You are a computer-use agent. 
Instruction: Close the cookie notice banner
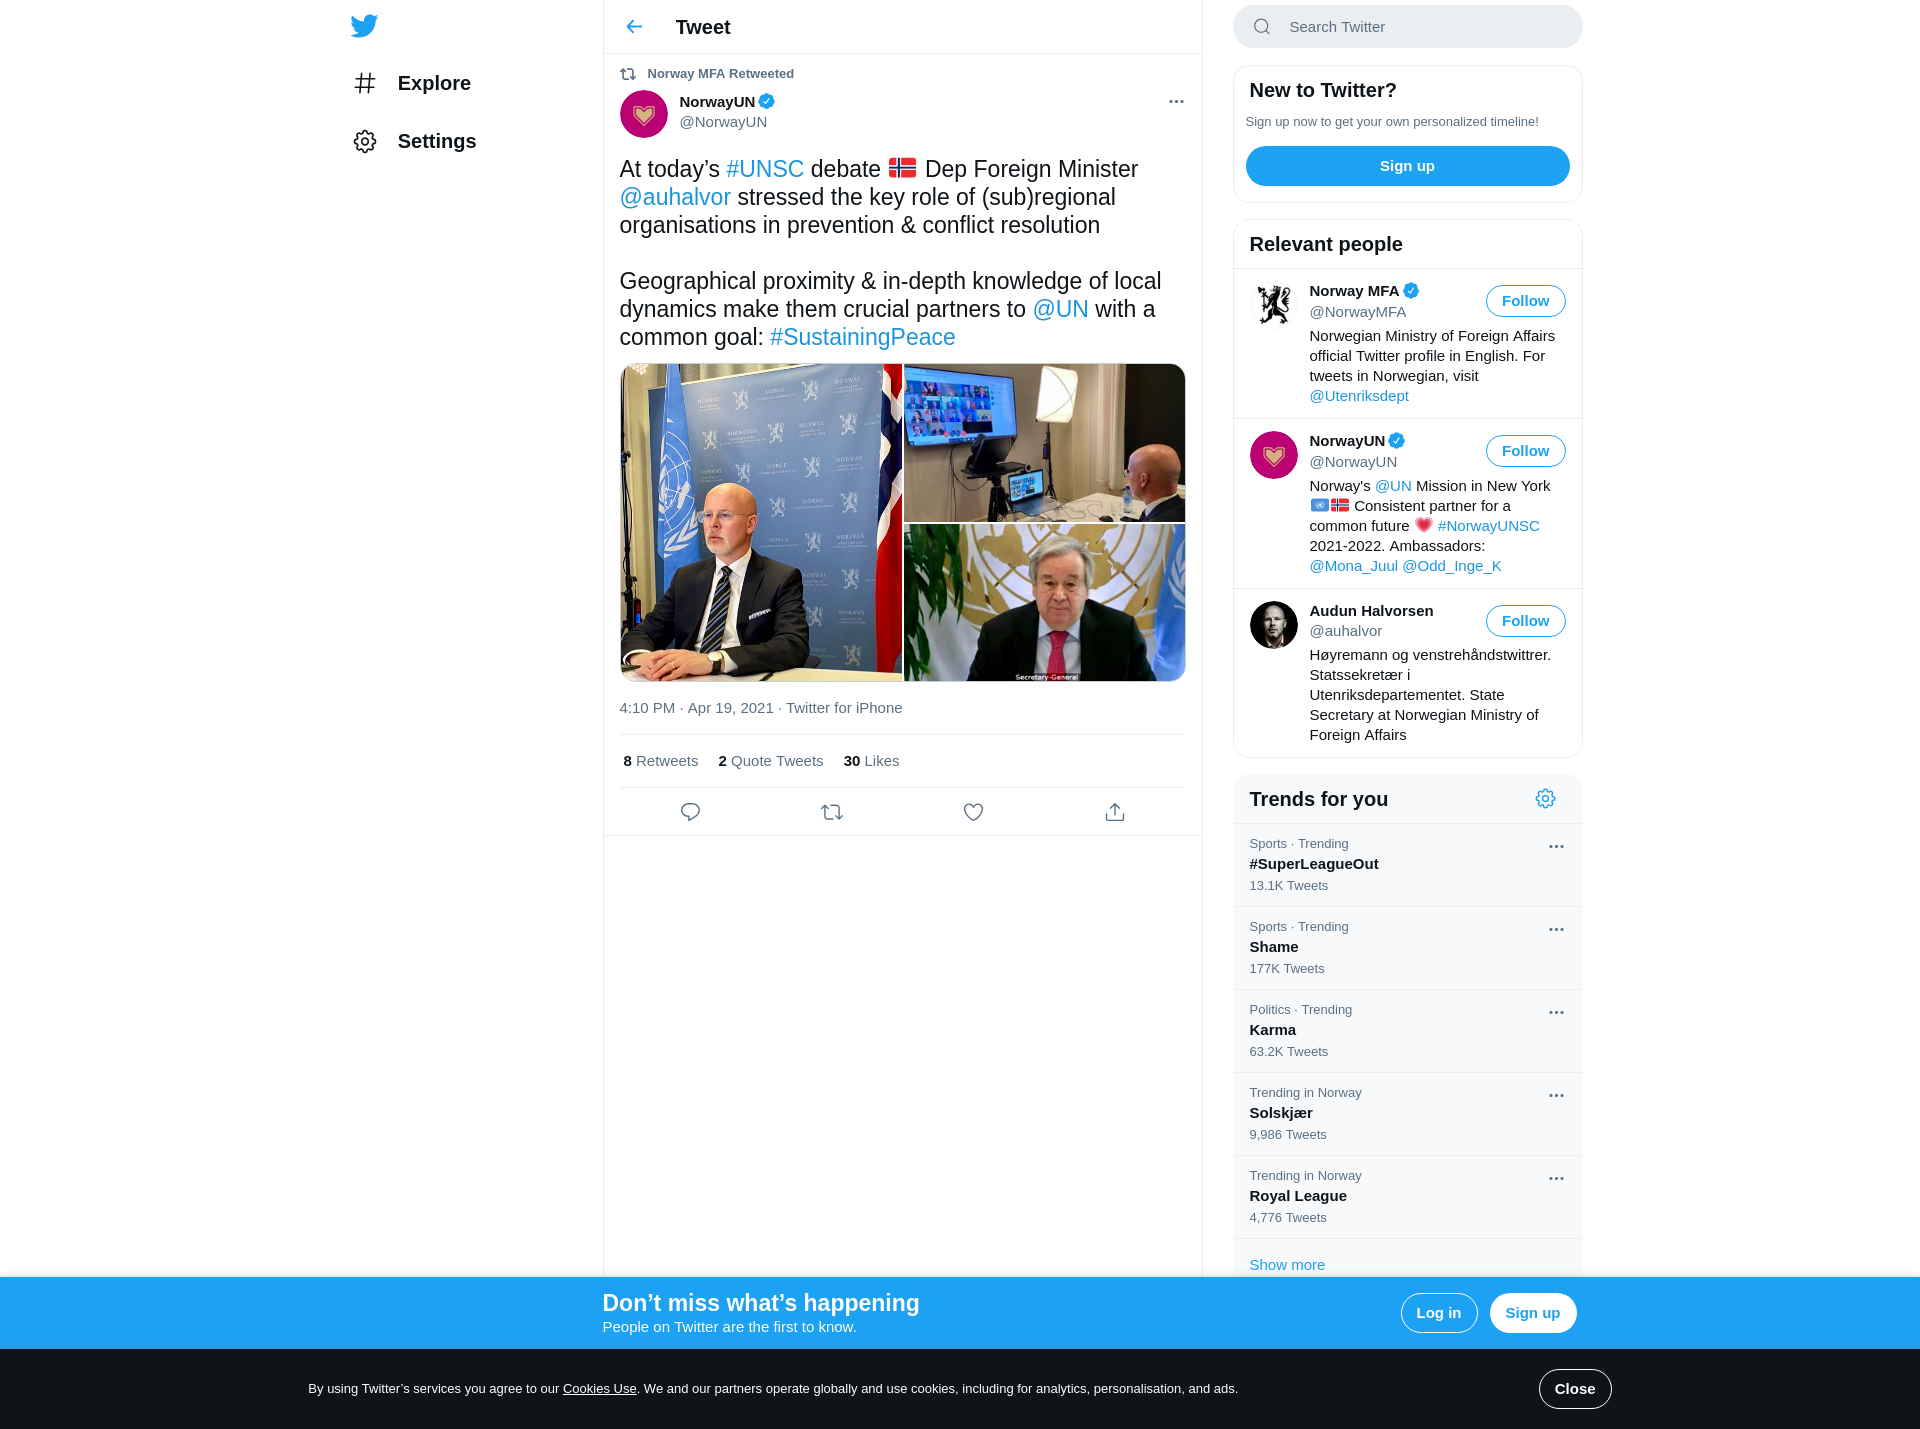point(1574,1389)
